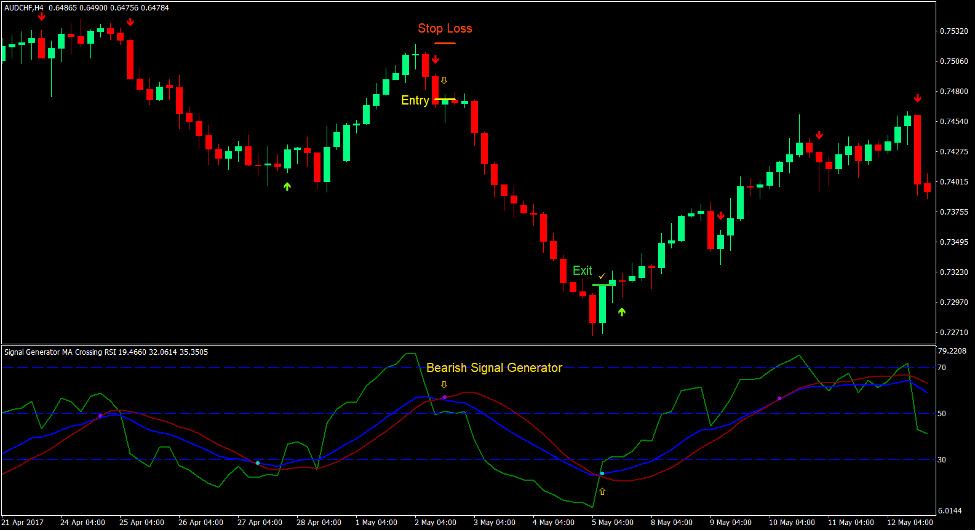Click the AUDCHF,H4 chart title

[27, 8]
